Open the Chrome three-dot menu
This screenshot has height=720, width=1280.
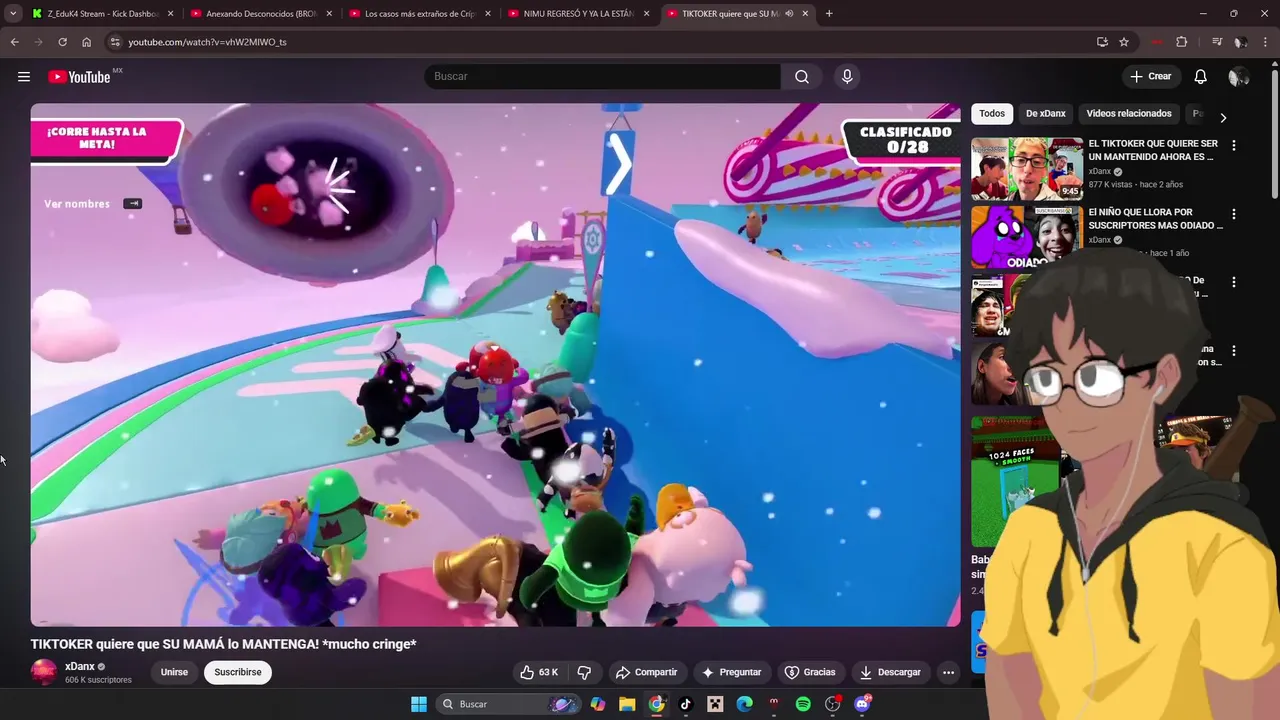point(1266,42)
